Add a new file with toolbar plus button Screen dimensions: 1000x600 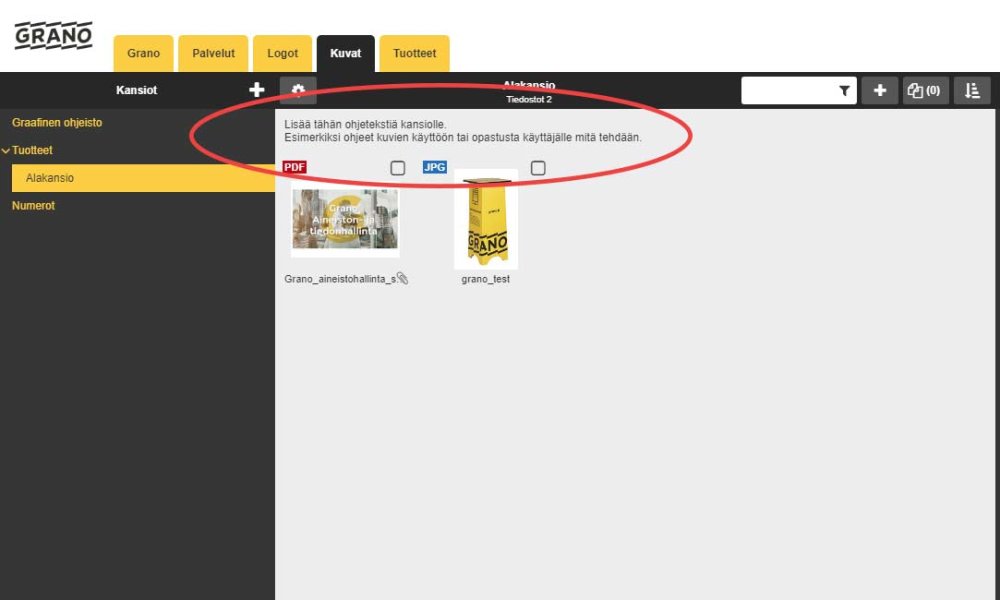[x=879, y=91]
